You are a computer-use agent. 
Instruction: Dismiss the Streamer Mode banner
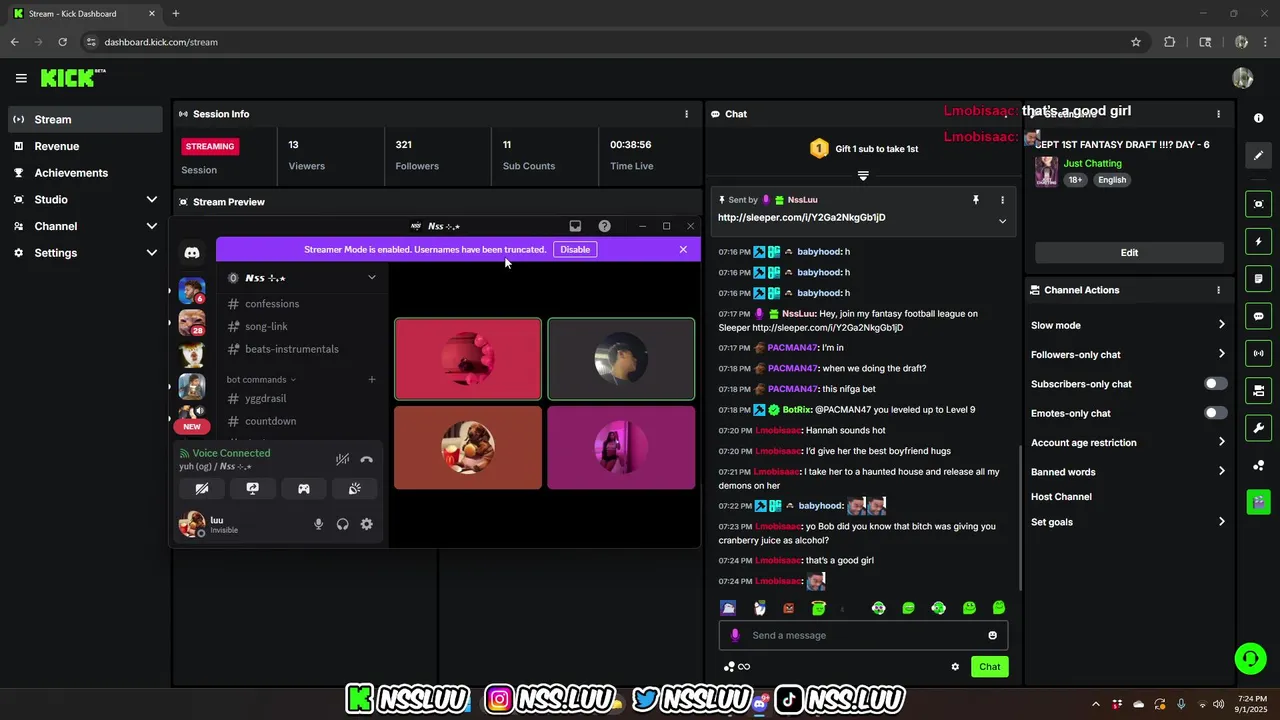point(683,249)
